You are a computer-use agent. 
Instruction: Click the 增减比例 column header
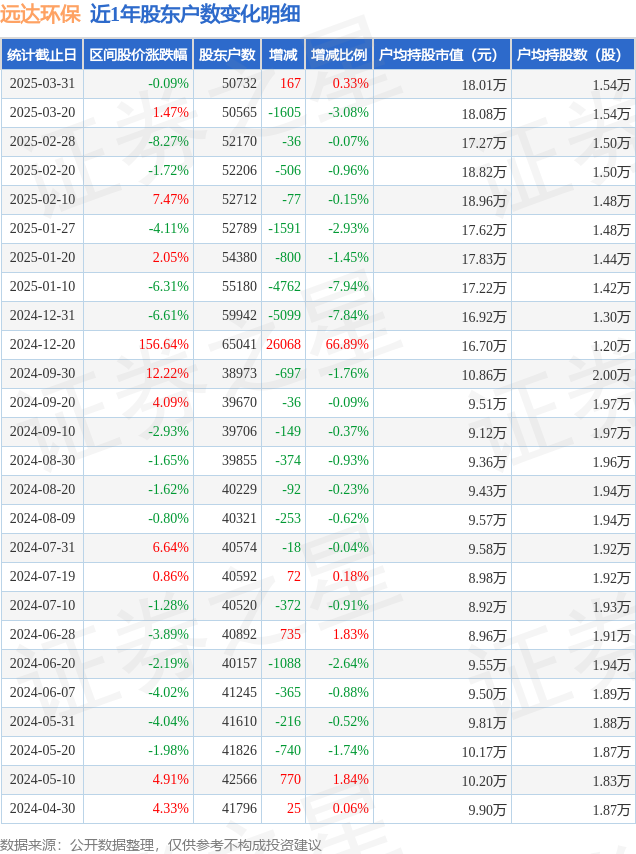coord(339,54)
